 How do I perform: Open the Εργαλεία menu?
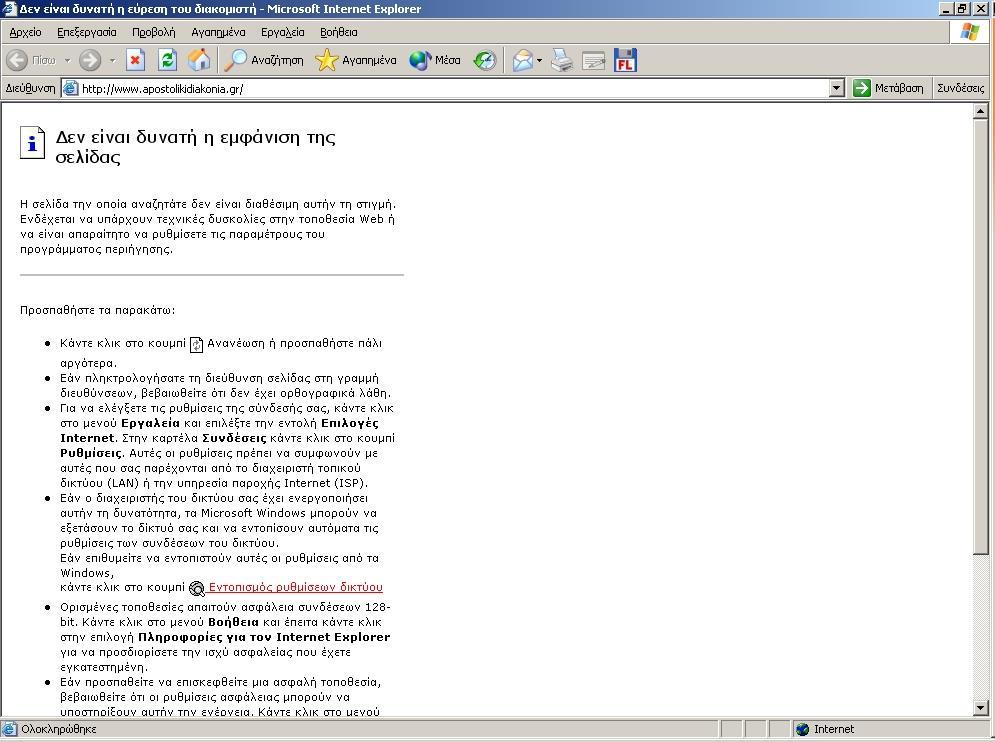(x=282, y=32)
